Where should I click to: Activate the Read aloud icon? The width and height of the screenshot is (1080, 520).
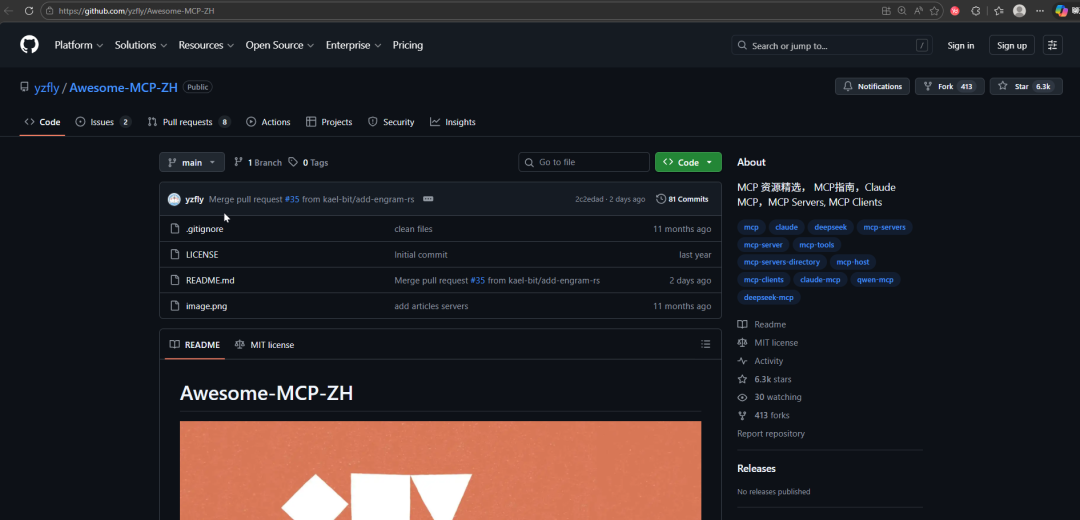[x=918, y=11]
